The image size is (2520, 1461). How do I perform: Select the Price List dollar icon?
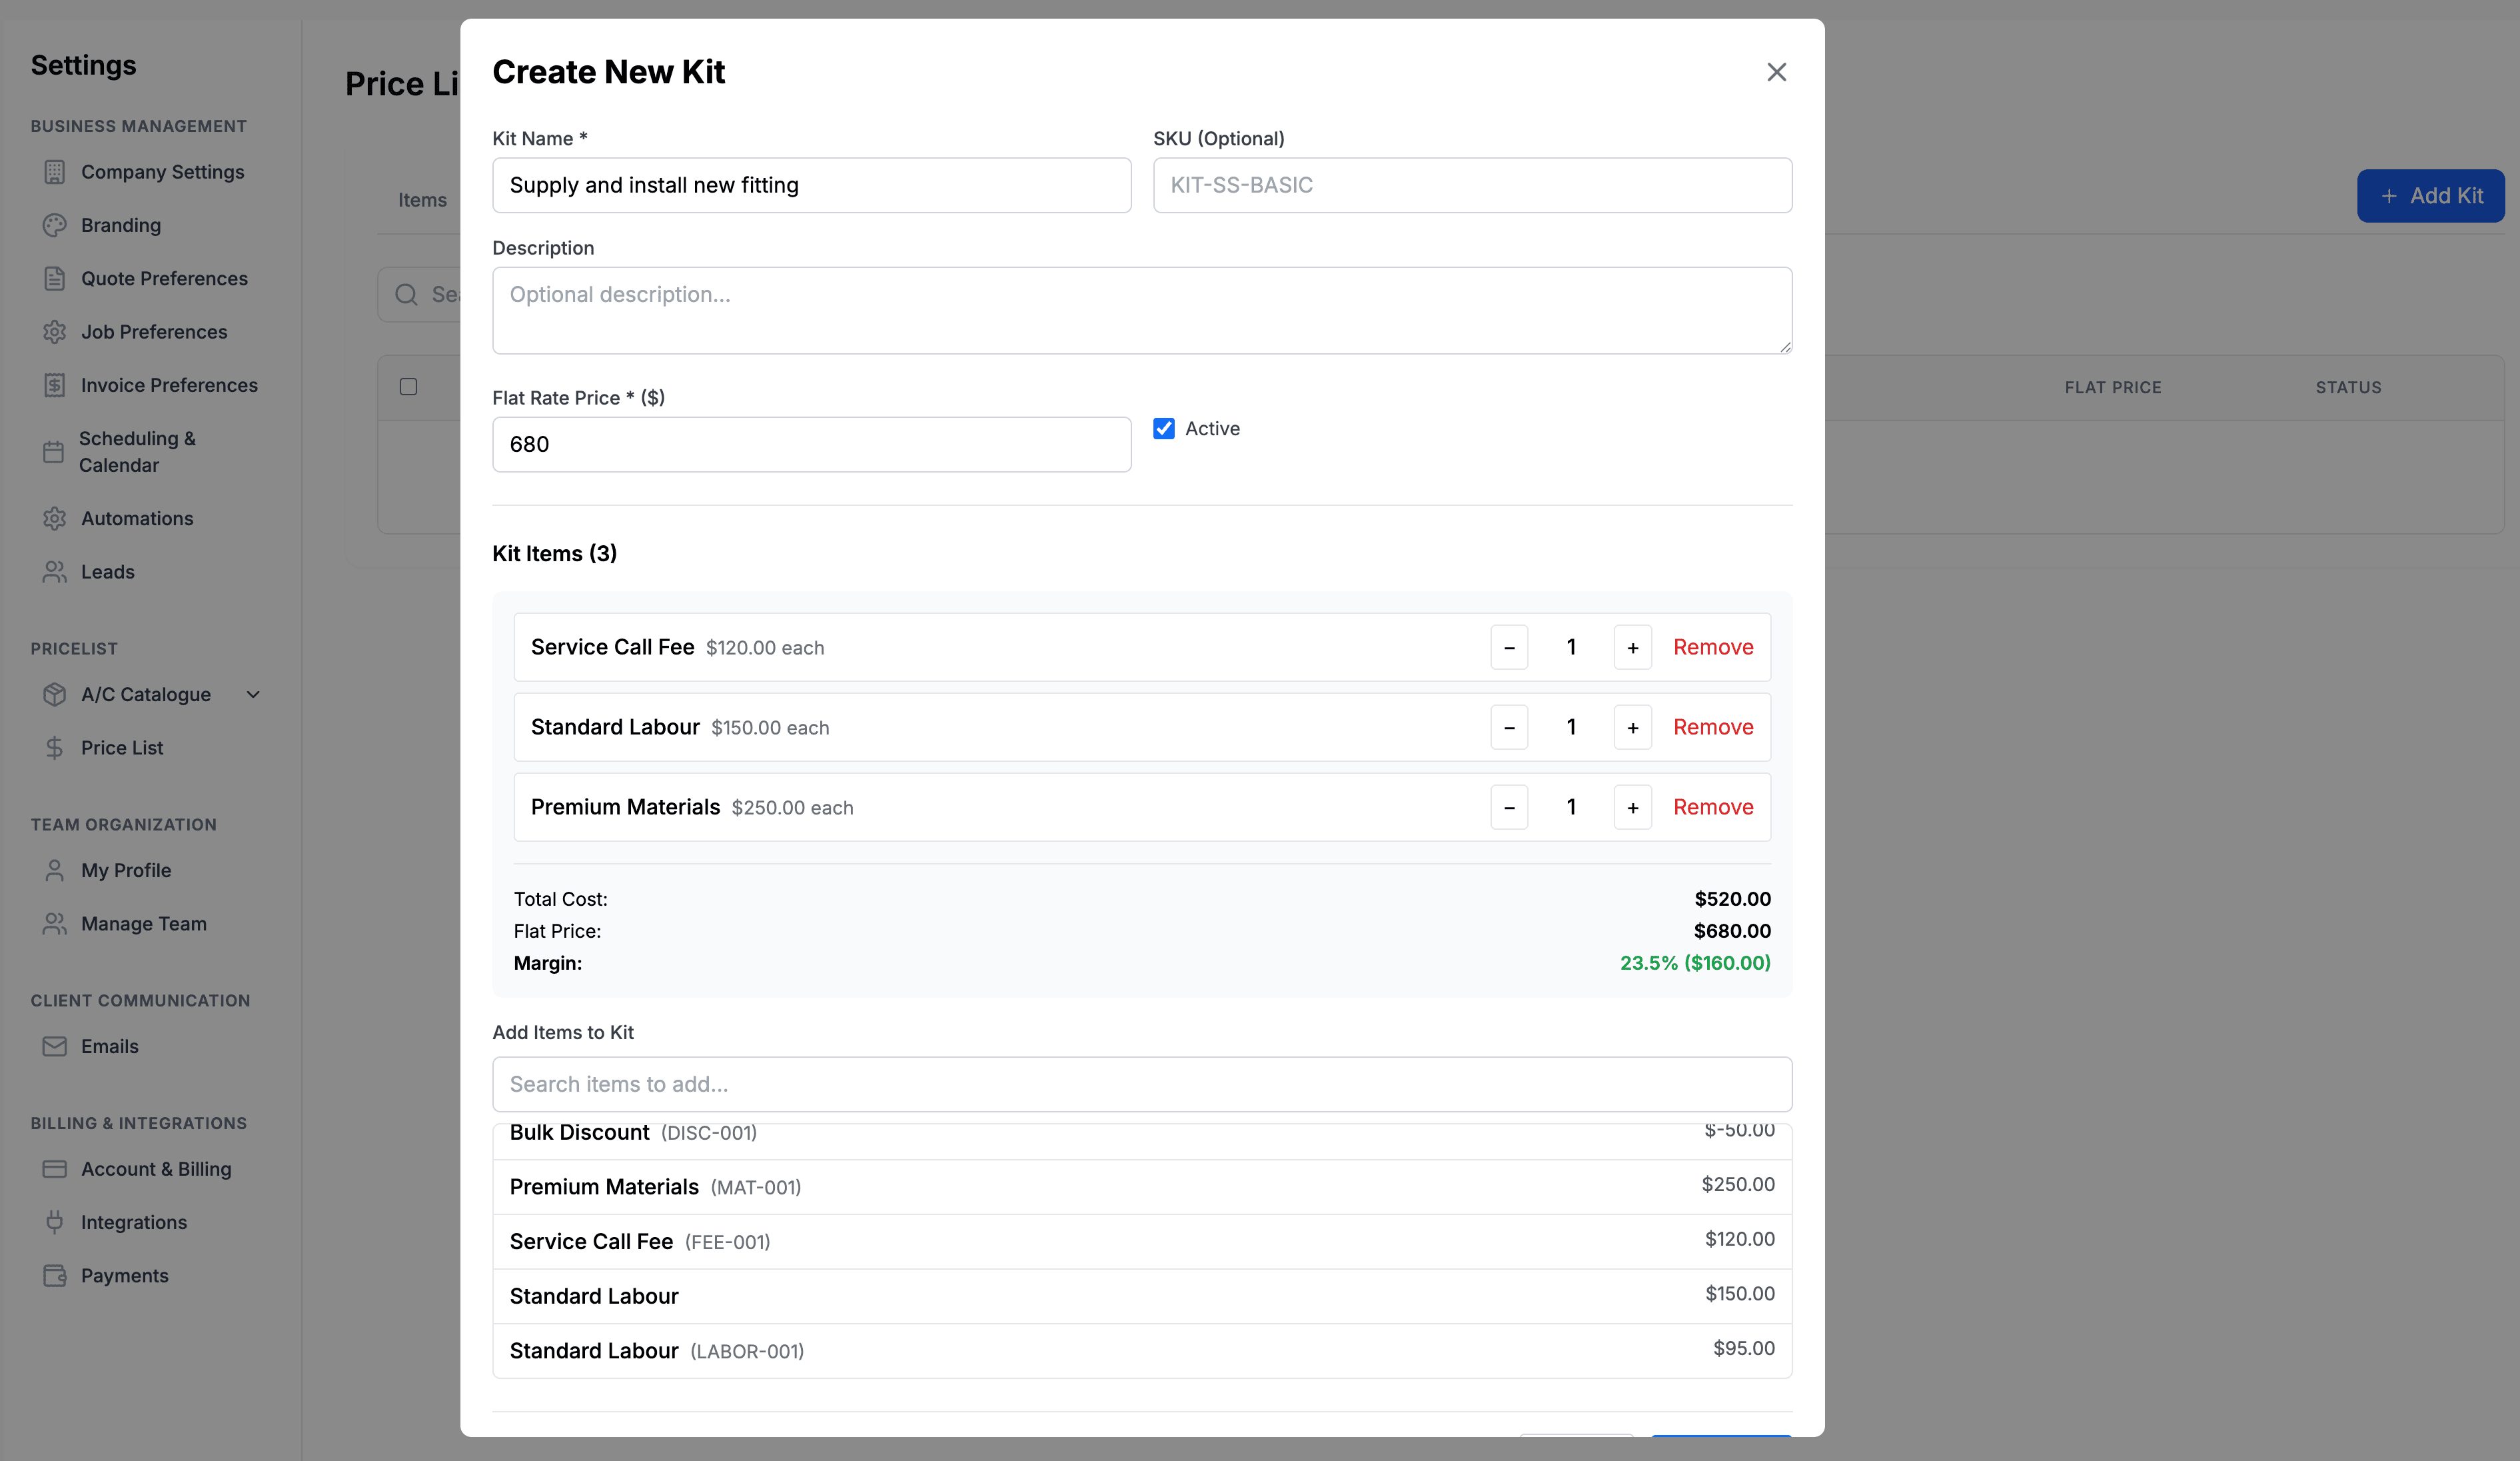[55, 747]
